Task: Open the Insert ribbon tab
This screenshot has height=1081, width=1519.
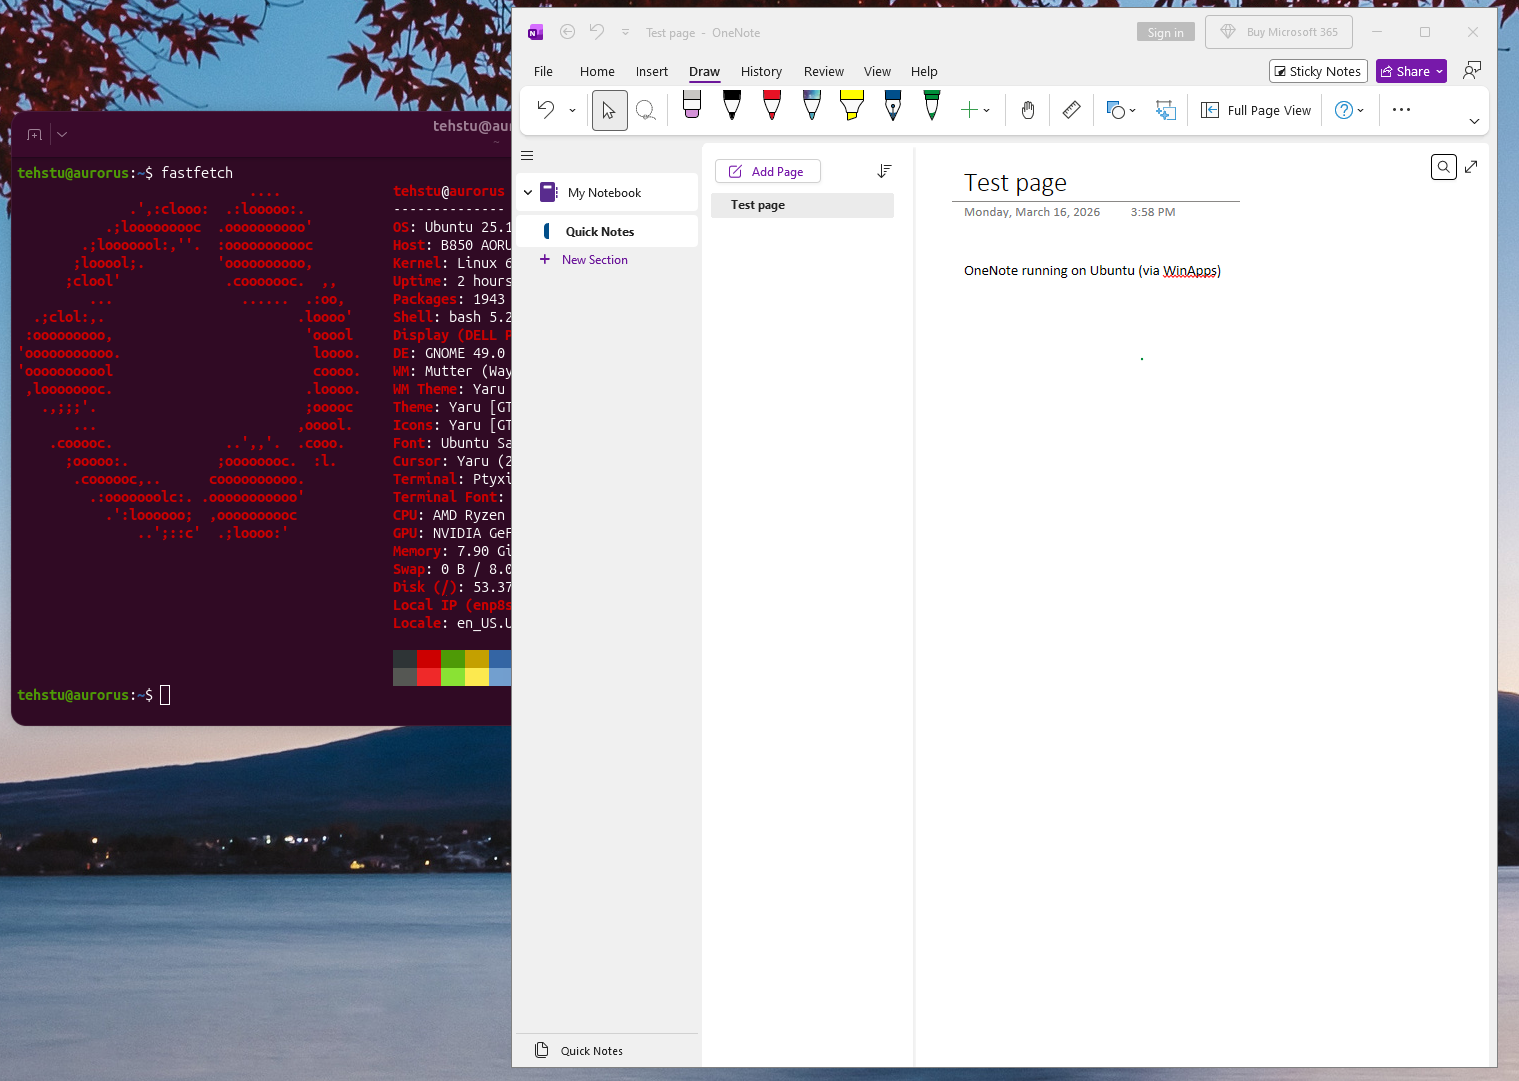Action: pyautogui.click(x=651, y=72)
